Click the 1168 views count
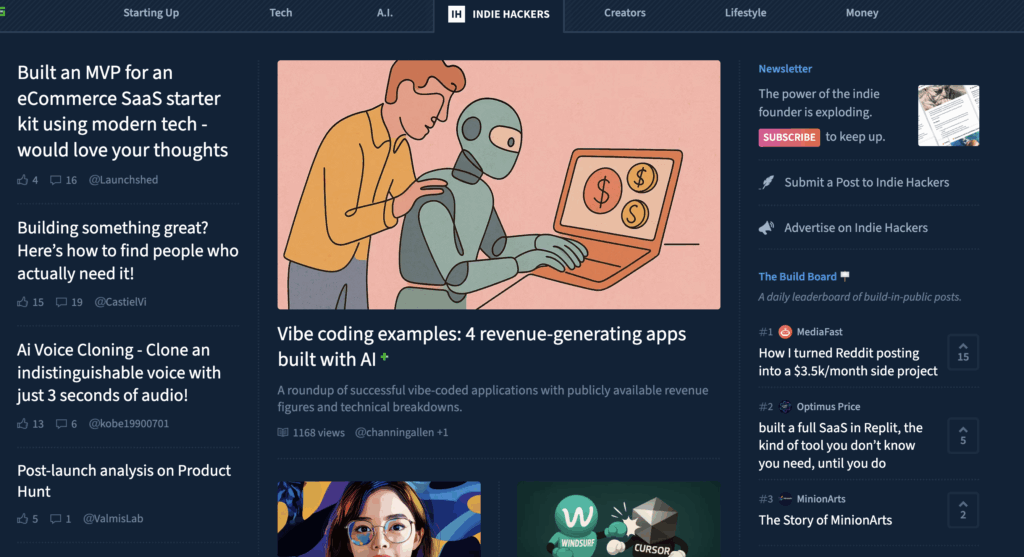 click(319, 432)
